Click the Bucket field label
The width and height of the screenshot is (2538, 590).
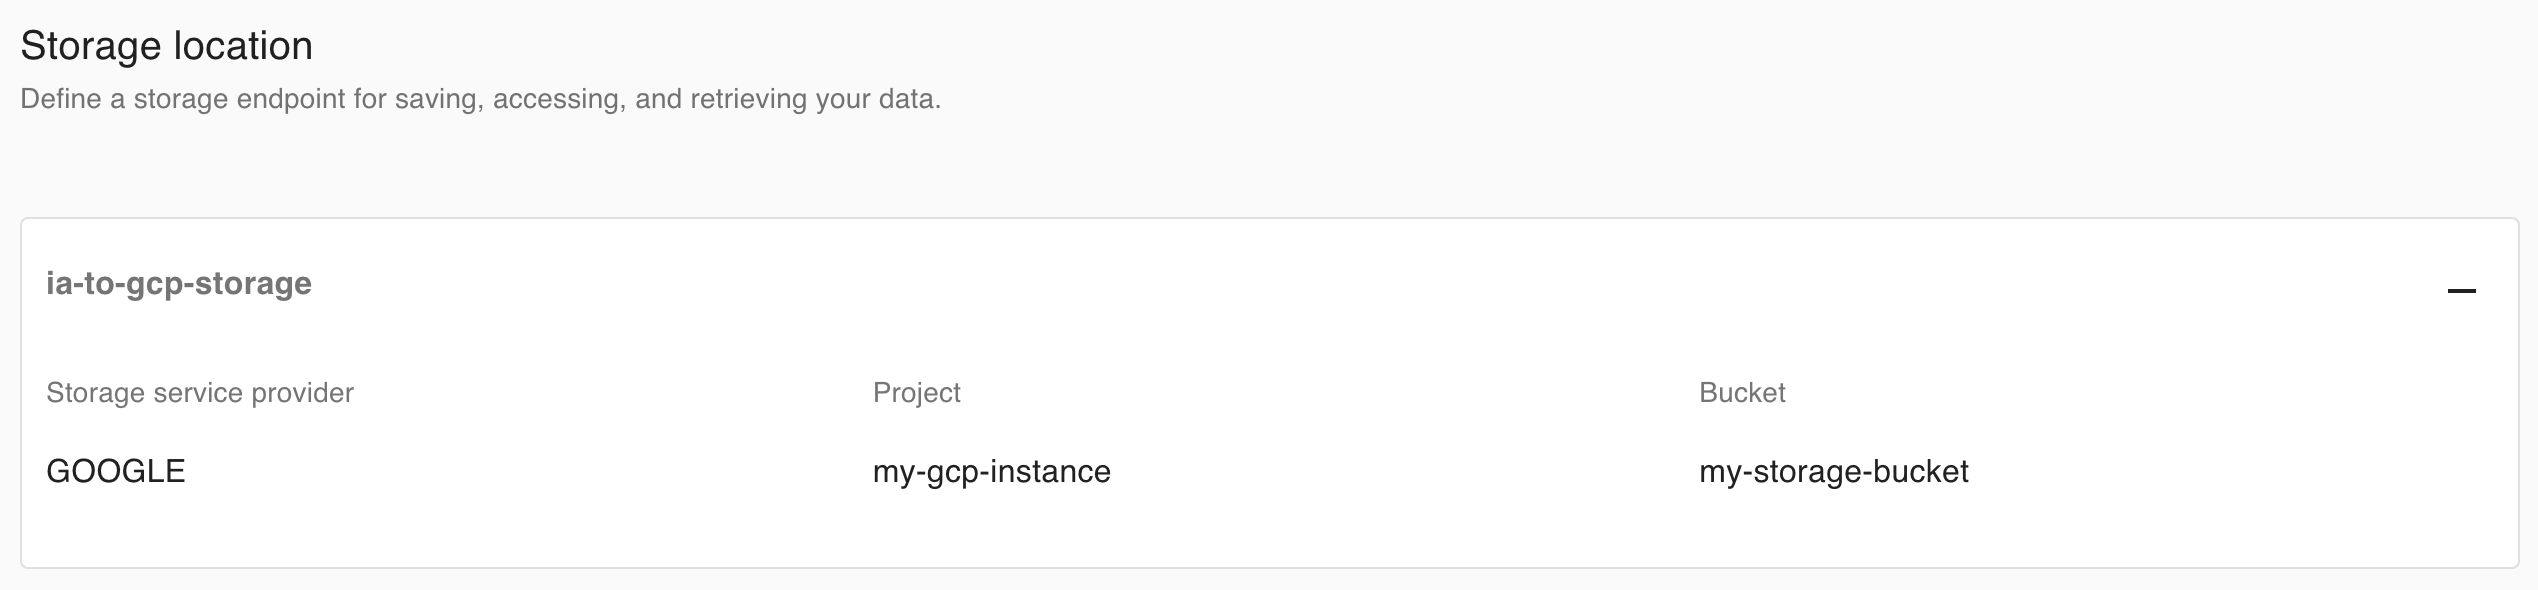click(x=1742, y=393)
